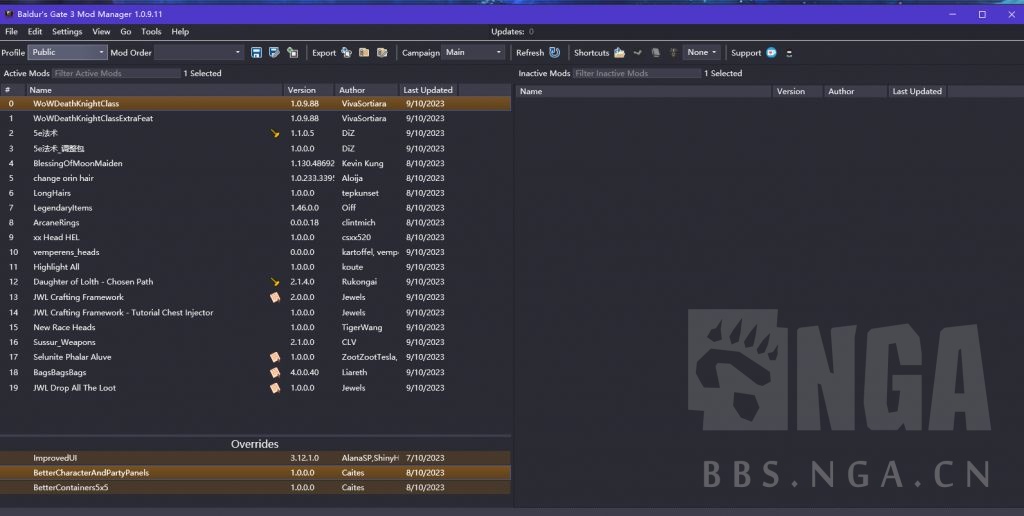Sort active mods by Last Updated header

click(x=428, y=90)
